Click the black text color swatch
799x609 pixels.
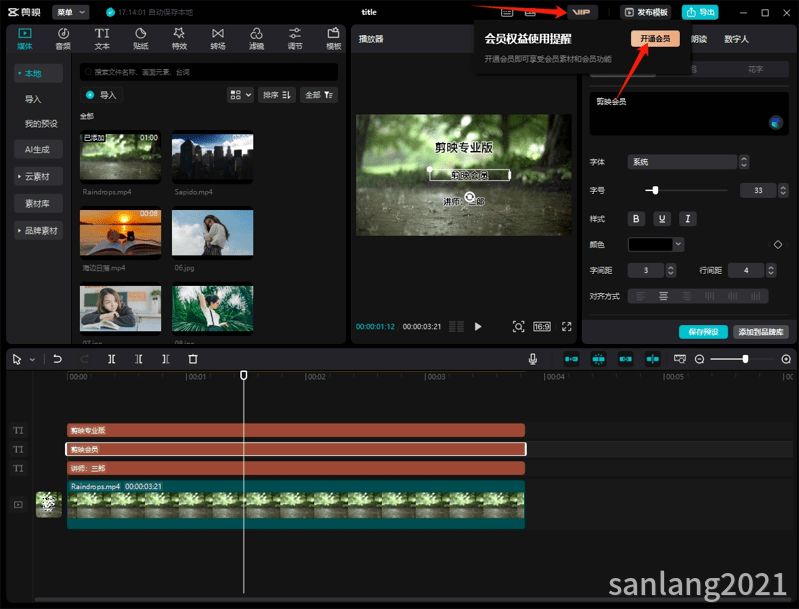pos(651,245)
